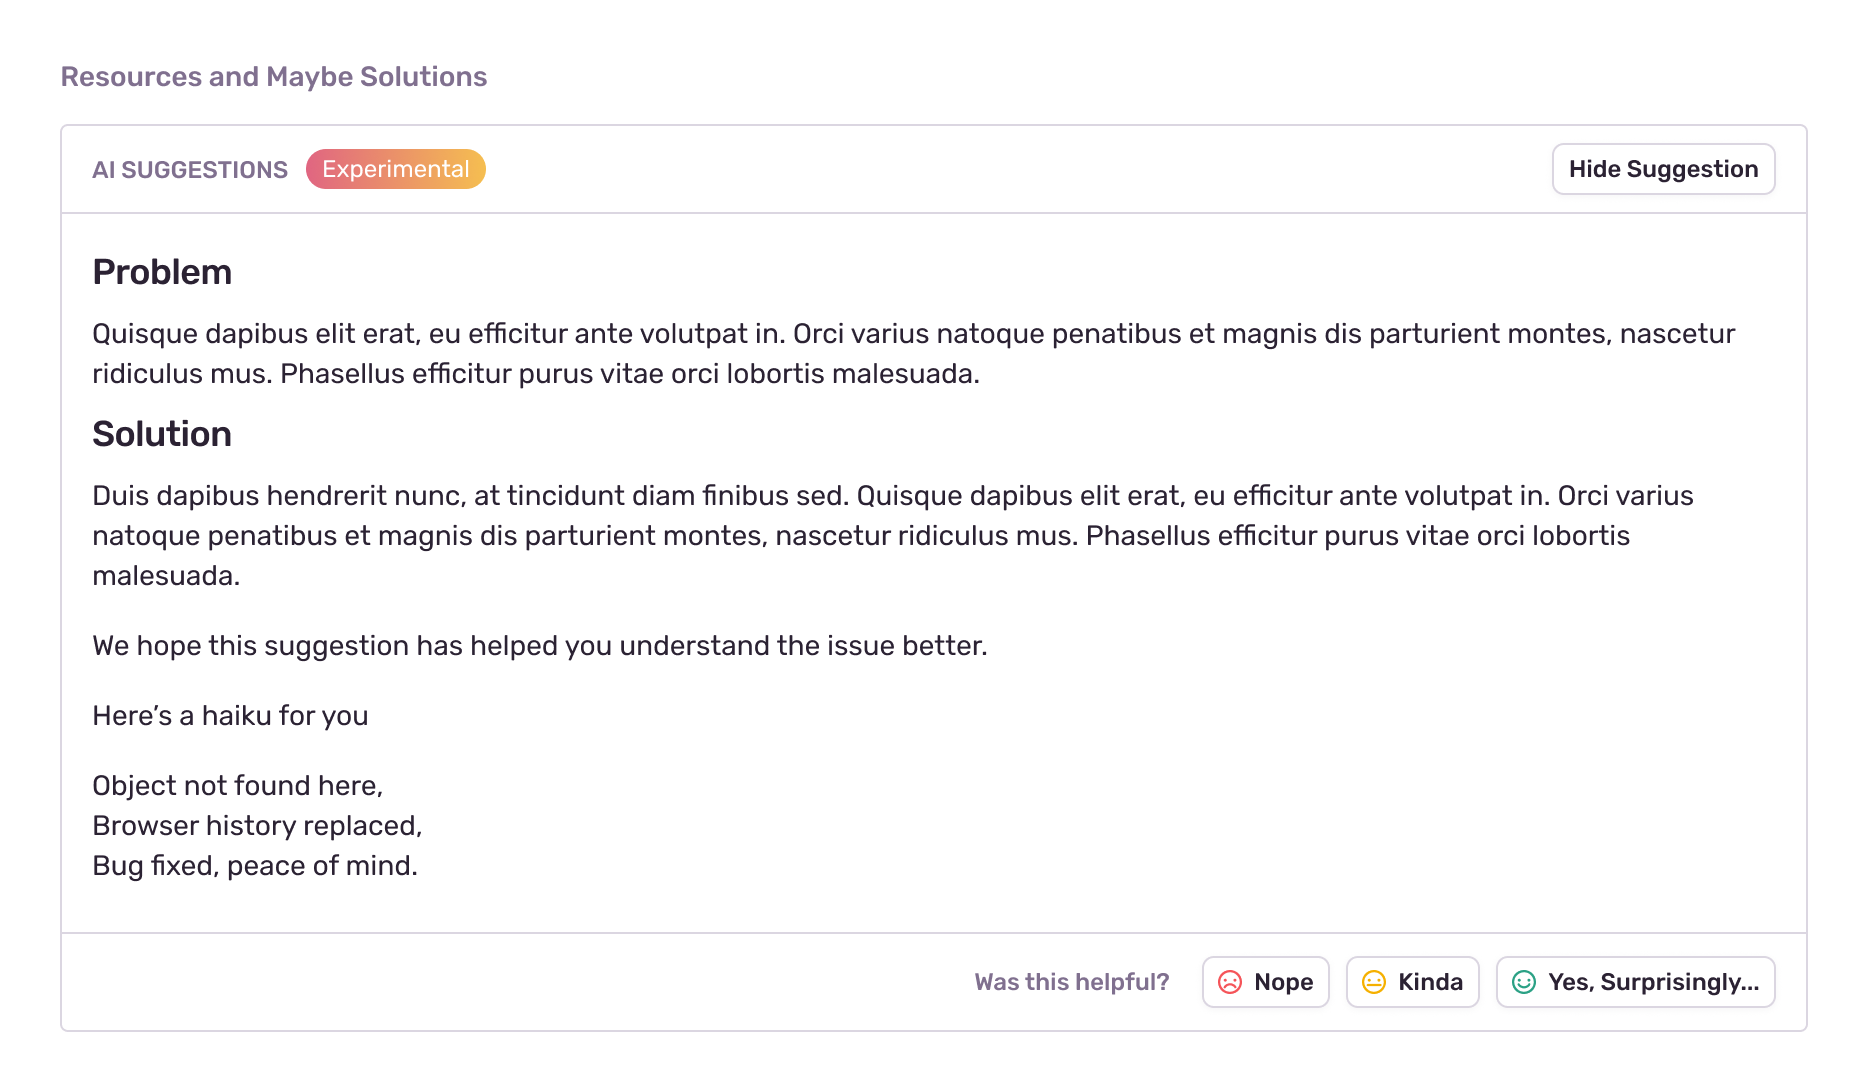Select the AI SUGGESTIONS header tab
The width and height of the screenshot is (1868, 1092).
point(190,169)
